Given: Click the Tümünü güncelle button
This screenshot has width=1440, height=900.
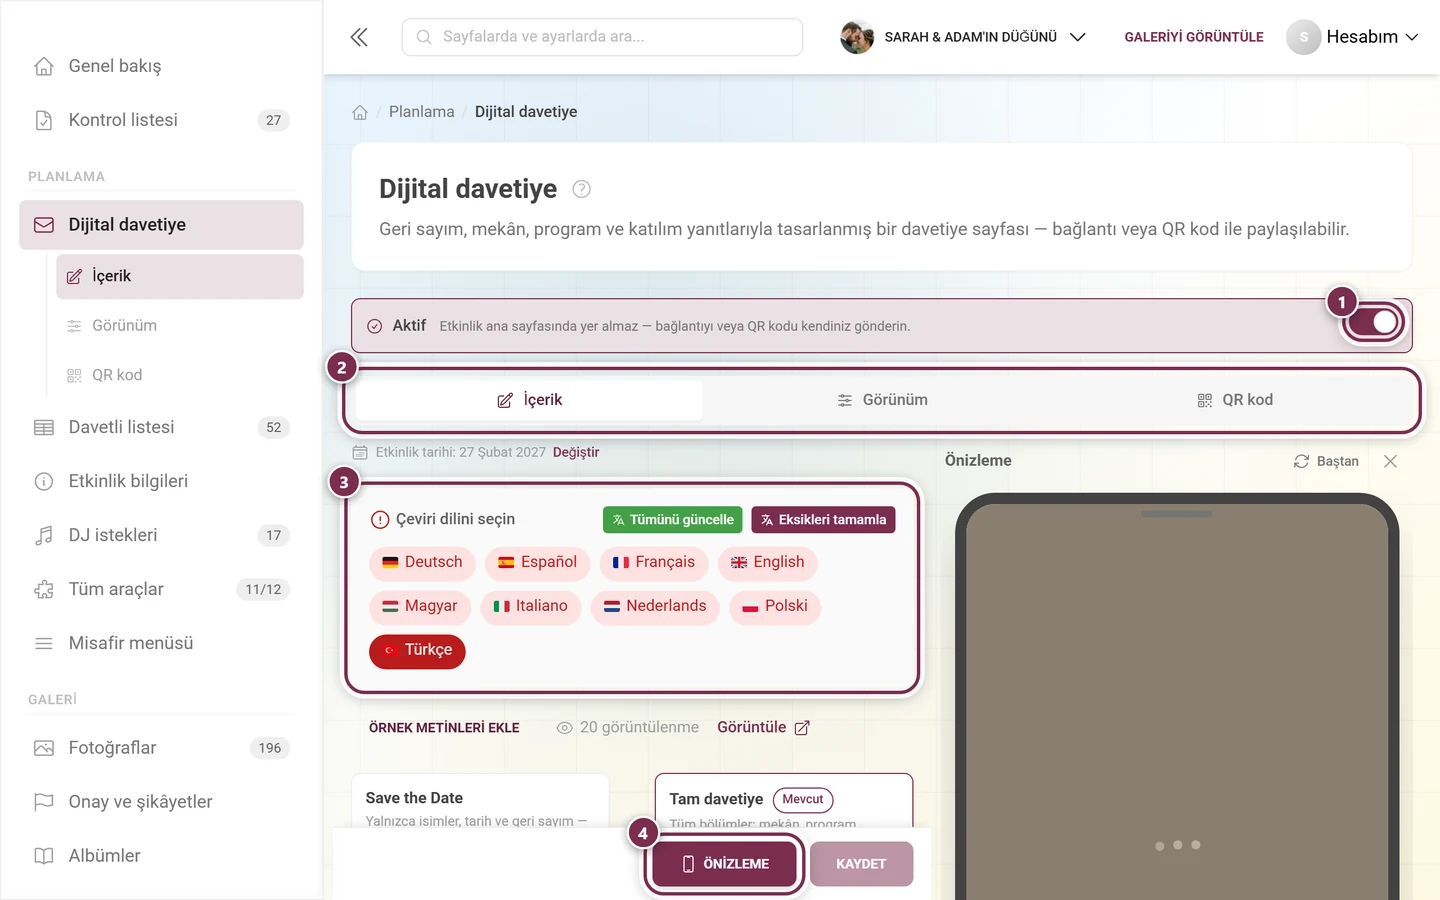Looking at the screenshot, I should [673, 520].
